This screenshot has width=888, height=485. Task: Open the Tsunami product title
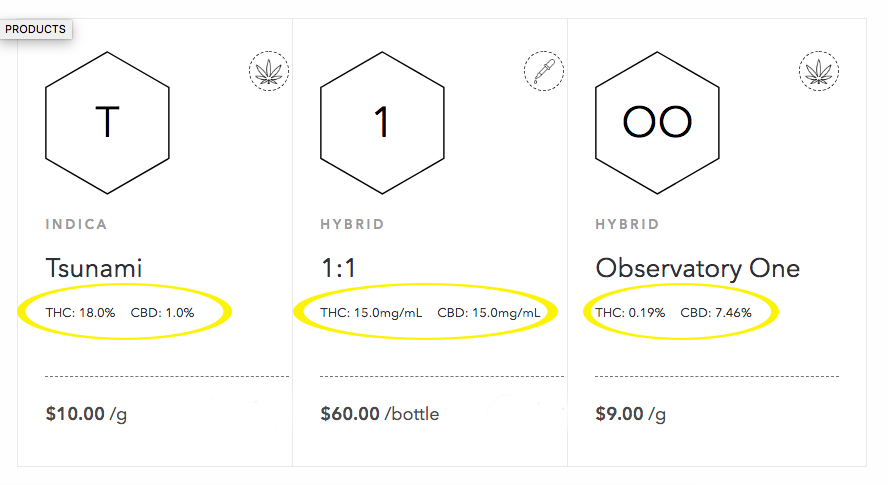coord(94,268)
